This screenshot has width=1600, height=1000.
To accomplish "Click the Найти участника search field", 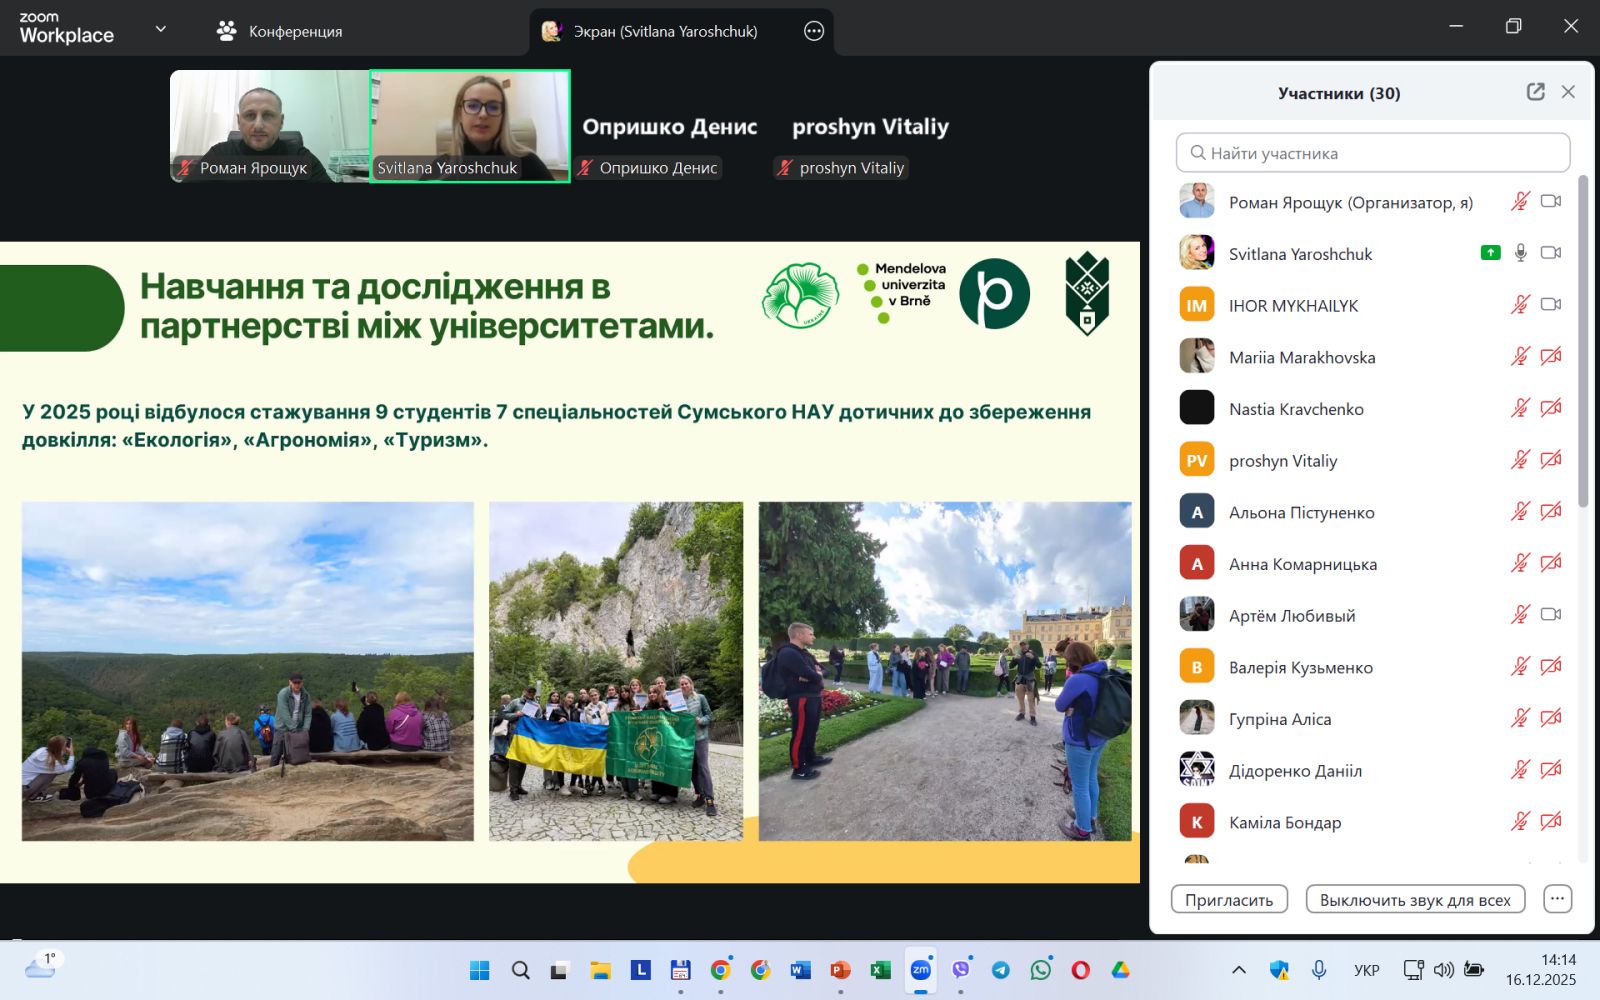I will 1372,153.
